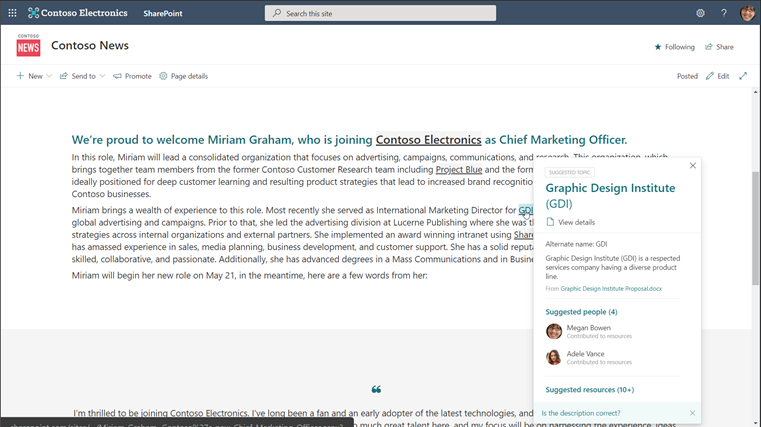The image size is (761, 427).
Task: Click Is the description correct? prompt
Action: point(581,413)
